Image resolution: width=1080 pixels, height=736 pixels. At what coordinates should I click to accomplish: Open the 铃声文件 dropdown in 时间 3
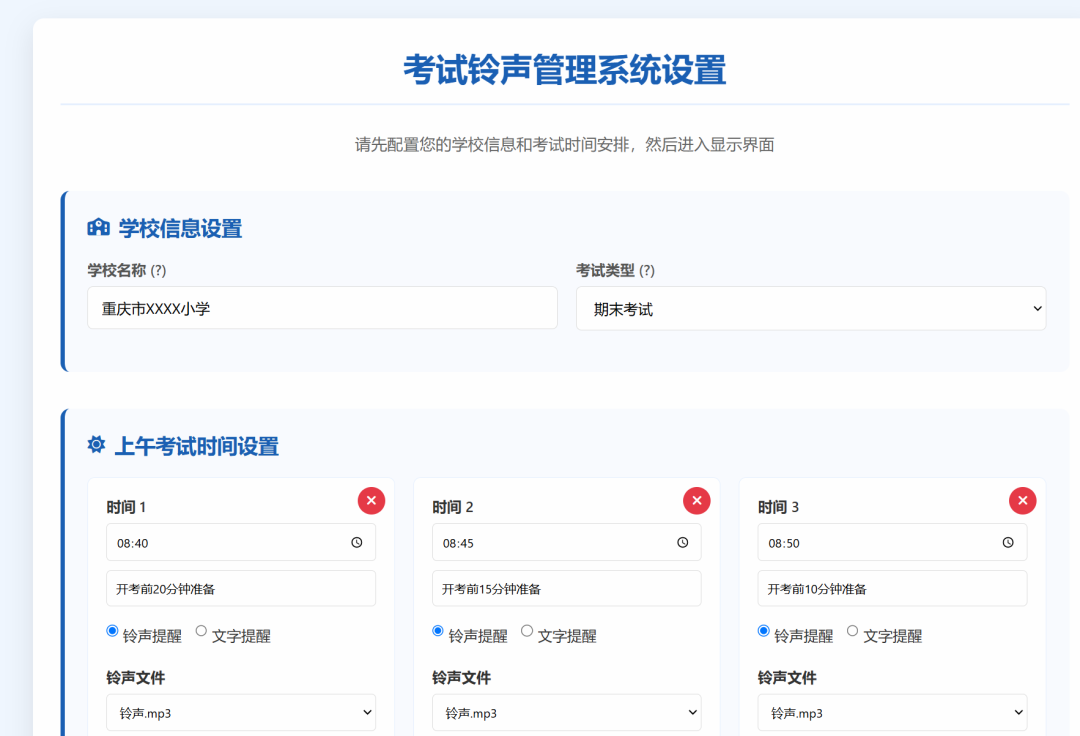coord(891,712)
